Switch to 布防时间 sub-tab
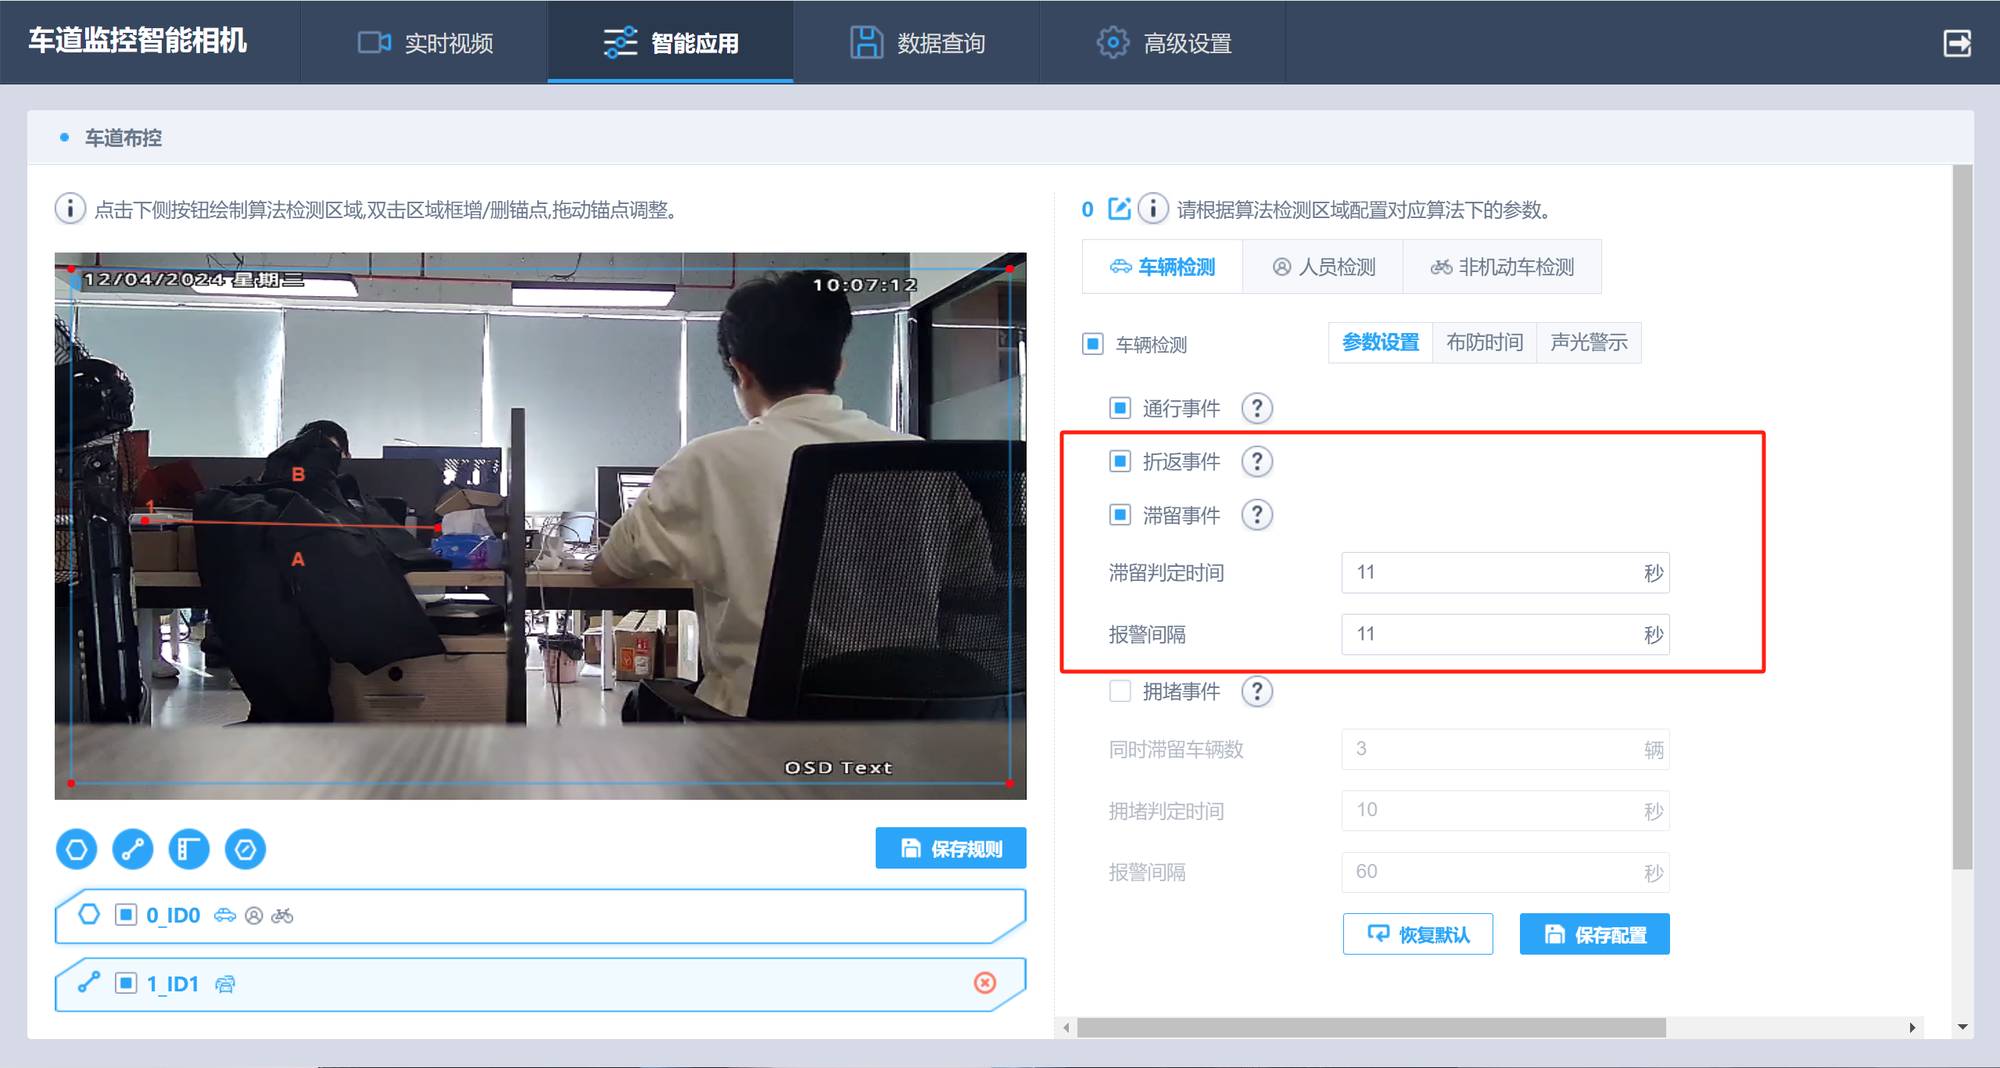Screen dimensions: 2000x1068 coord(1484,343)
